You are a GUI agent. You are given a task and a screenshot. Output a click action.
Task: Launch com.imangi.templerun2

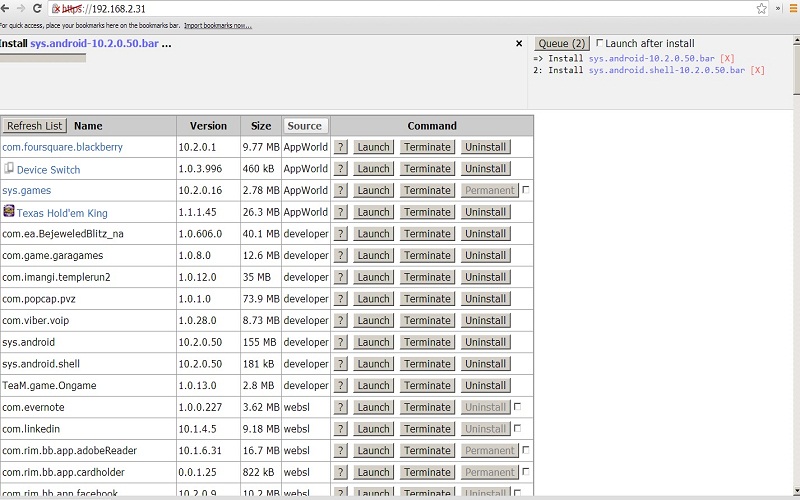click(373, 277)
